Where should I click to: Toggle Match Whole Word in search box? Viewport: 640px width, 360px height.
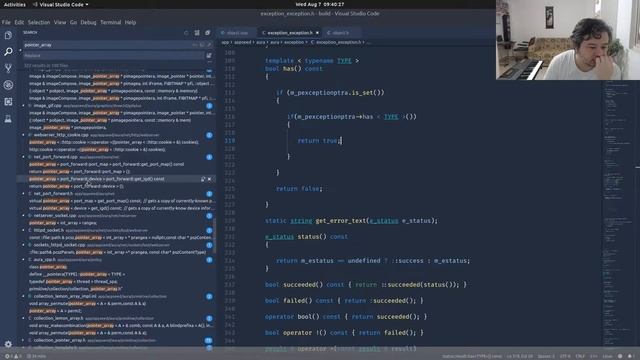click(x=202, y=45)
